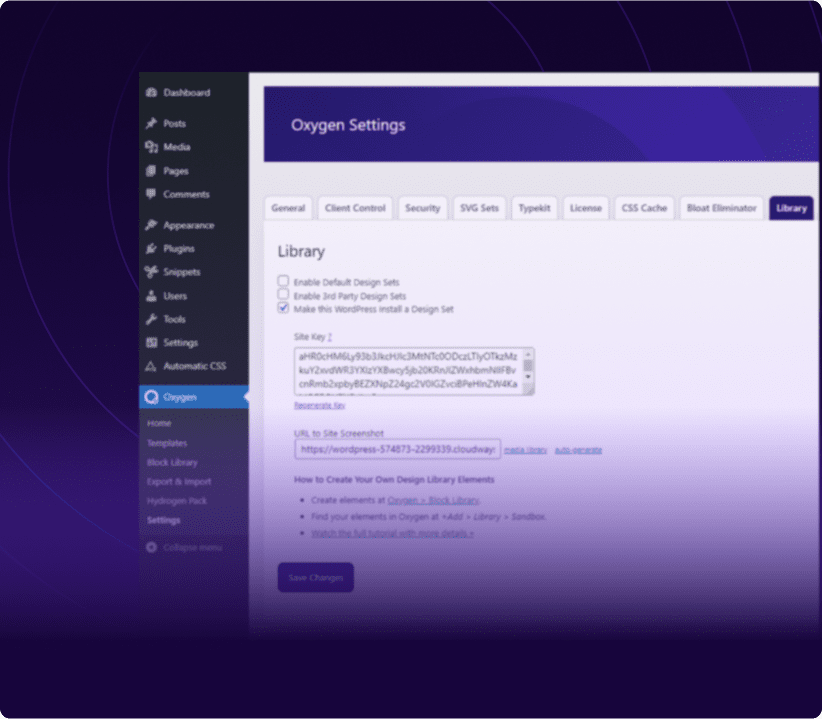Click the Site Key scrollbar down arrow

528,377
